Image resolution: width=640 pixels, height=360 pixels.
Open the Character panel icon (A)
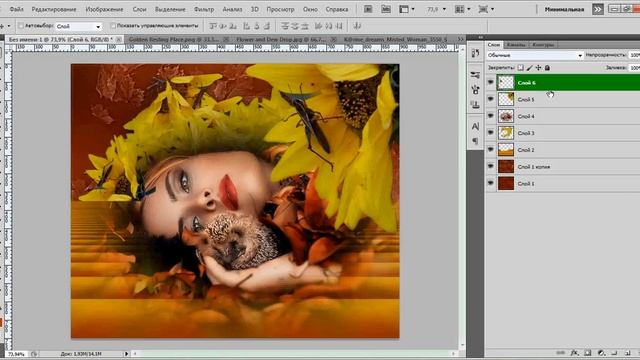coord(475,127)
